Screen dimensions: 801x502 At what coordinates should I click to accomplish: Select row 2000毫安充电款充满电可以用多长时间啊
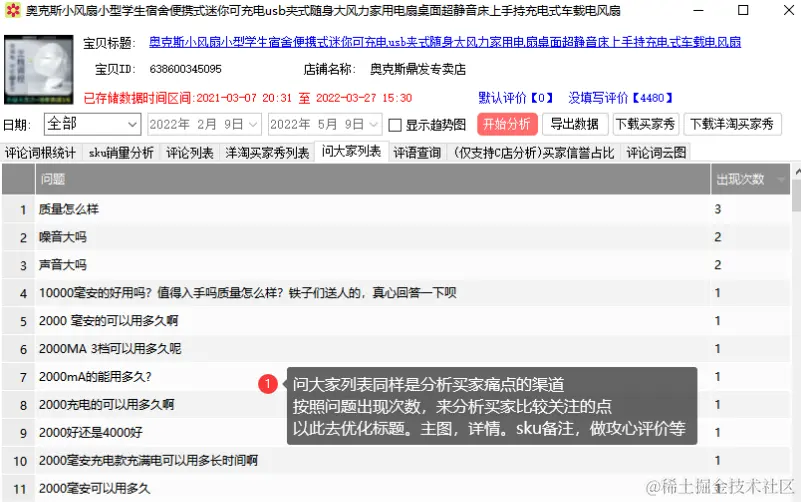(x=396, y=461)
